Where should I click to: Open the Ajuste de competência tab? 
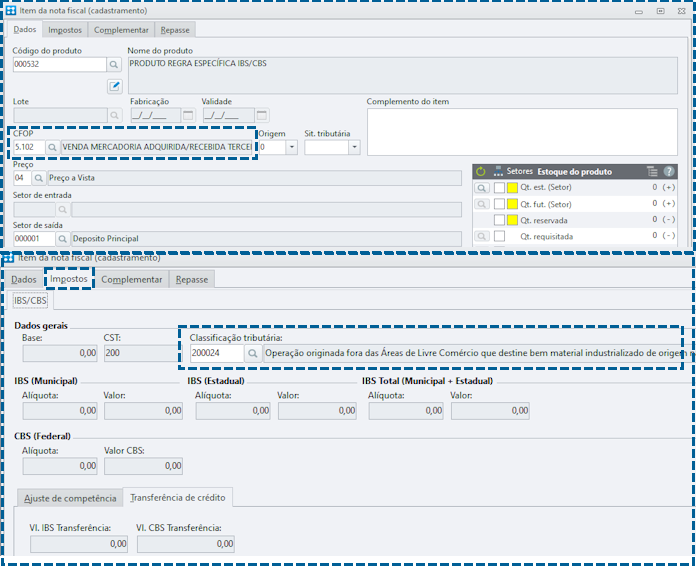(70, 498)
